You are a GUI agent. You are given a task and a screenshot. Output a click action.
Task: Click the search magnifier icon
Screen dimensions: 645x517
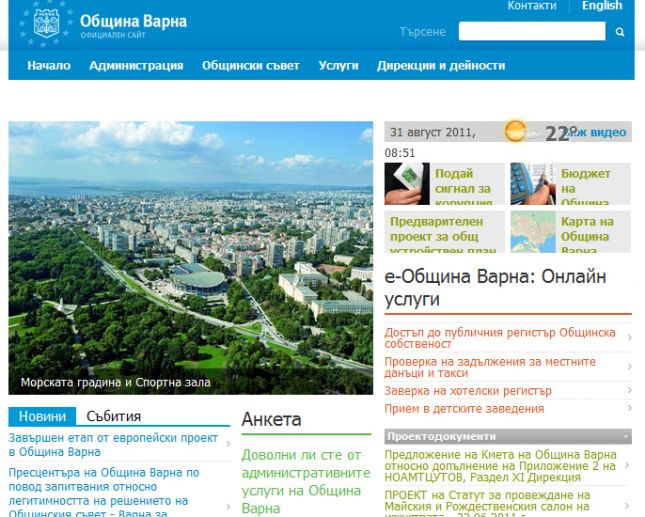tap(620, 32)
